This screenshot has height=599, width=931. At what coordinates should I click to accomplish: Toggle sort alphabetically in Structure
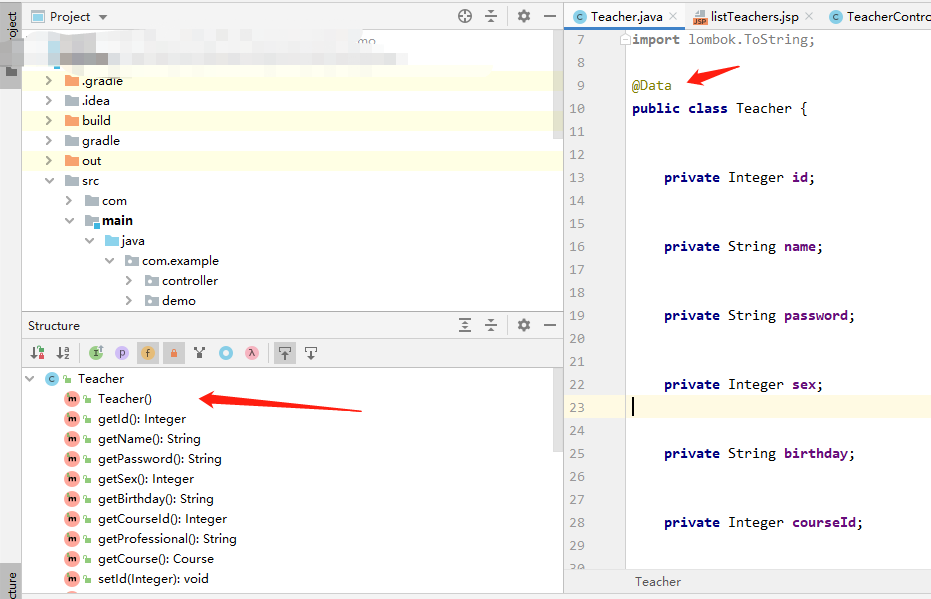[x=63, y=353]
